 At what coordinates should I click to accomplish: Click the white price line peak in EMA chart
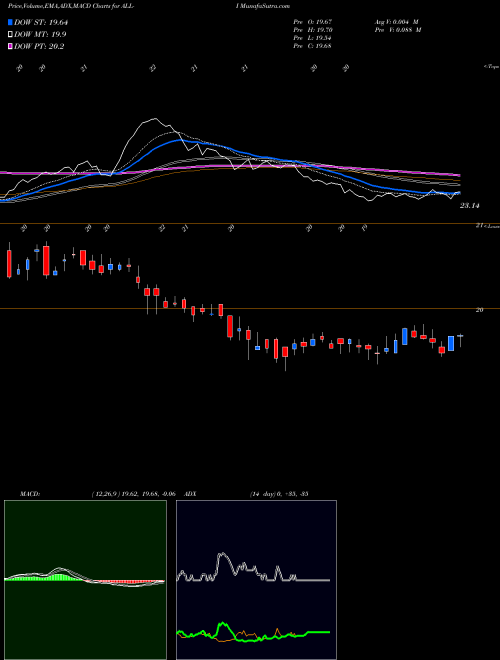[154, 120]
